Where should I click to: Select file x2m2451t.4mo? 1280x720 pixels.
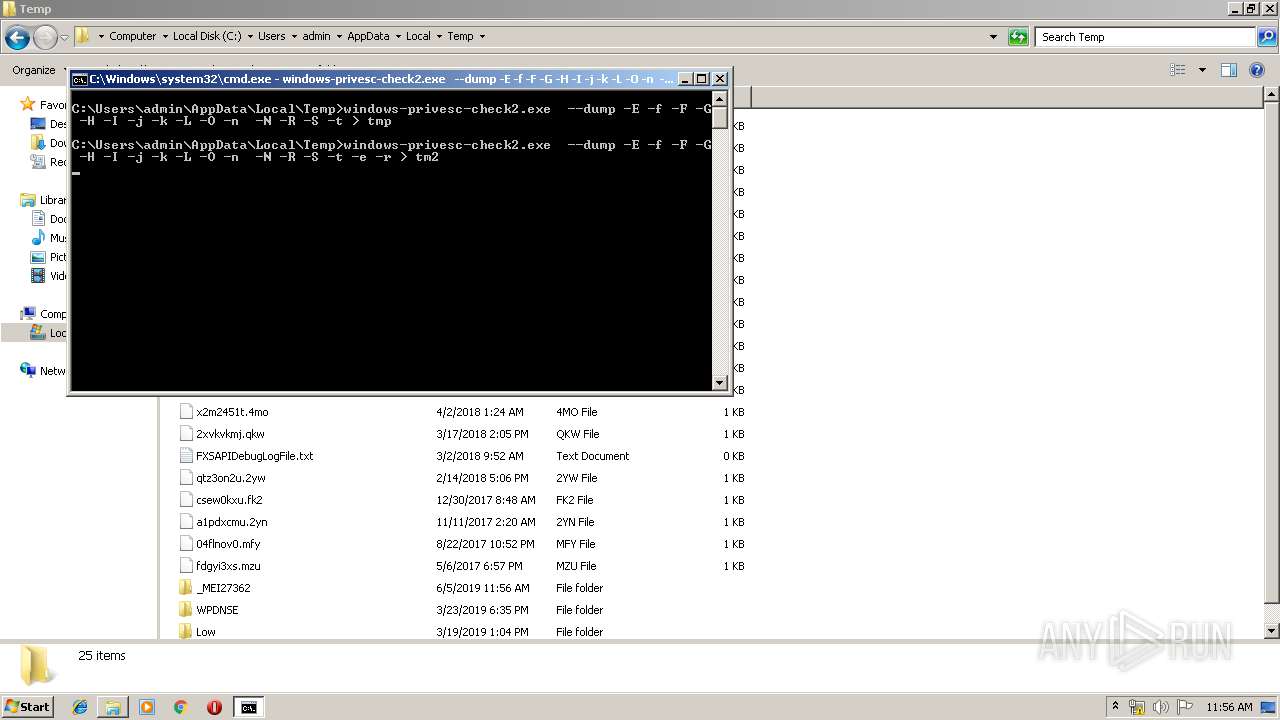(x=232, y=412)
